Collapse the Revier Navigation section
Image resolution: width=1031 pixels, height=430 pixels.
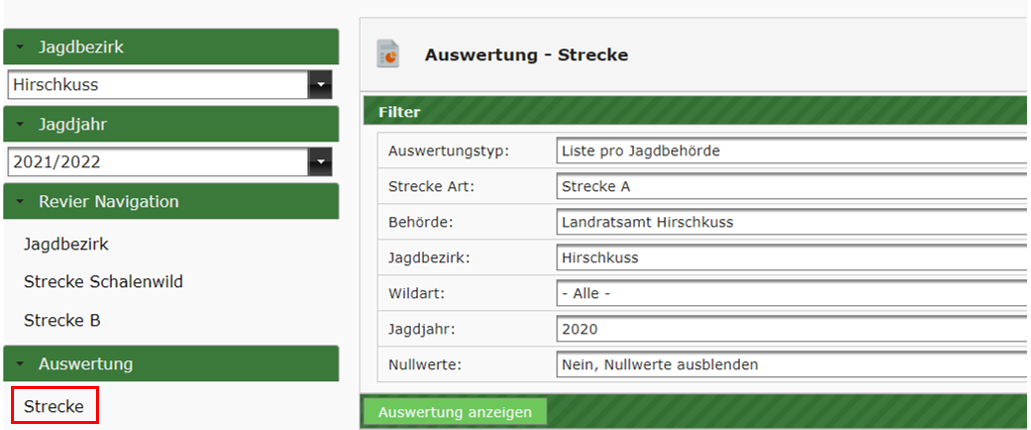point(20,201)
